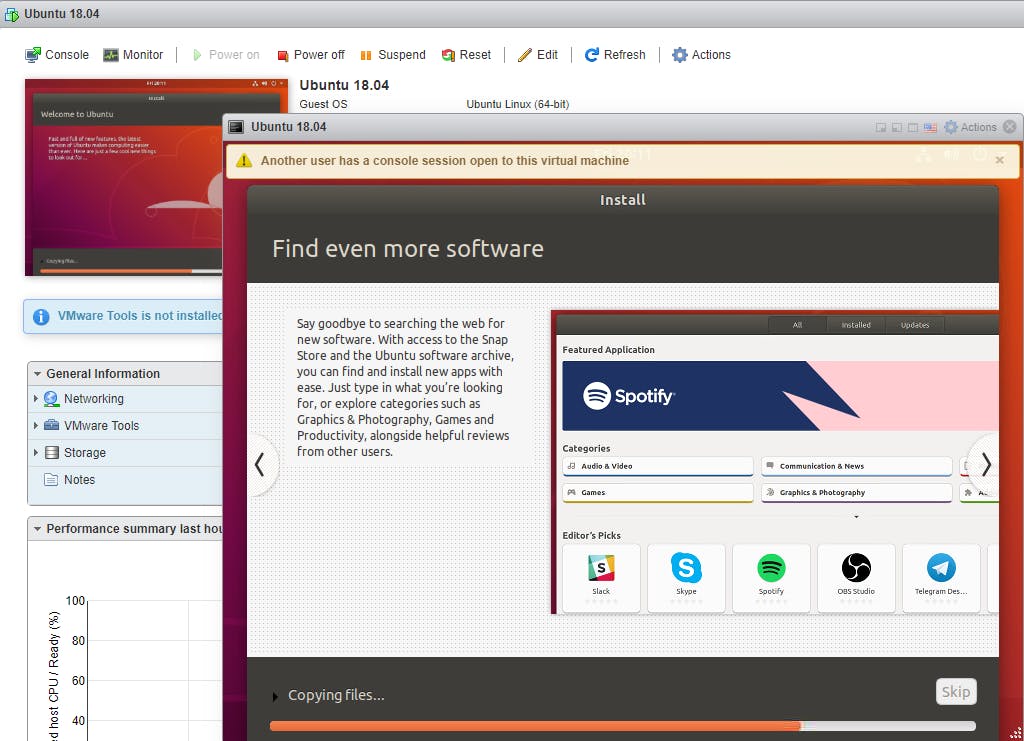The image size is (1024, 741).
Task: Click first console layout size icon
Action: pyautogui.click(x=881, y=127)
